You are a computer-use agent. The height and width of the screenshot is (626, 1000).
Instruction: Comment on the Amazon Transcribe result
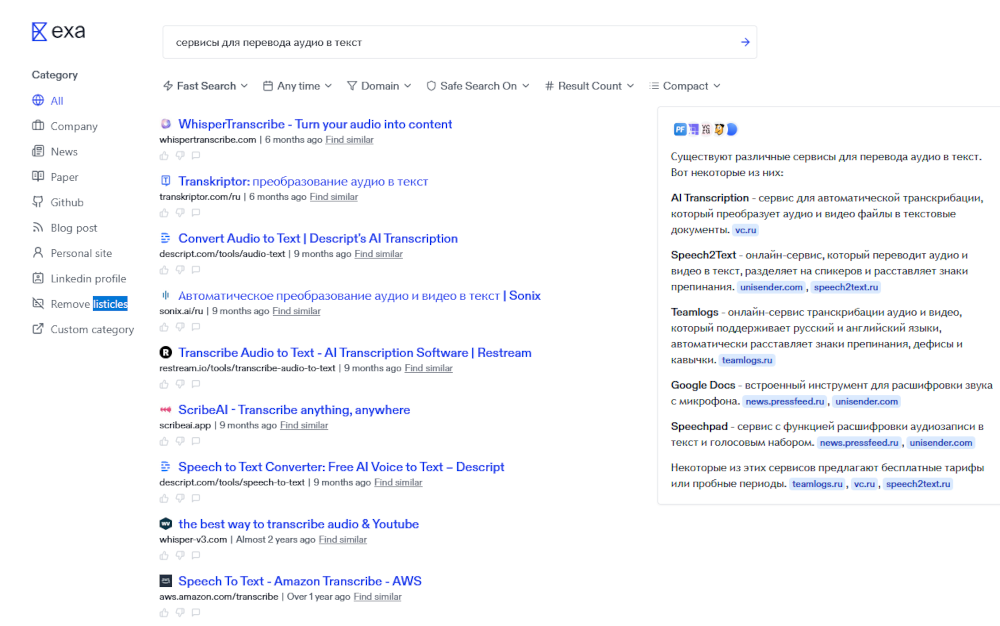tap(196, 613)
